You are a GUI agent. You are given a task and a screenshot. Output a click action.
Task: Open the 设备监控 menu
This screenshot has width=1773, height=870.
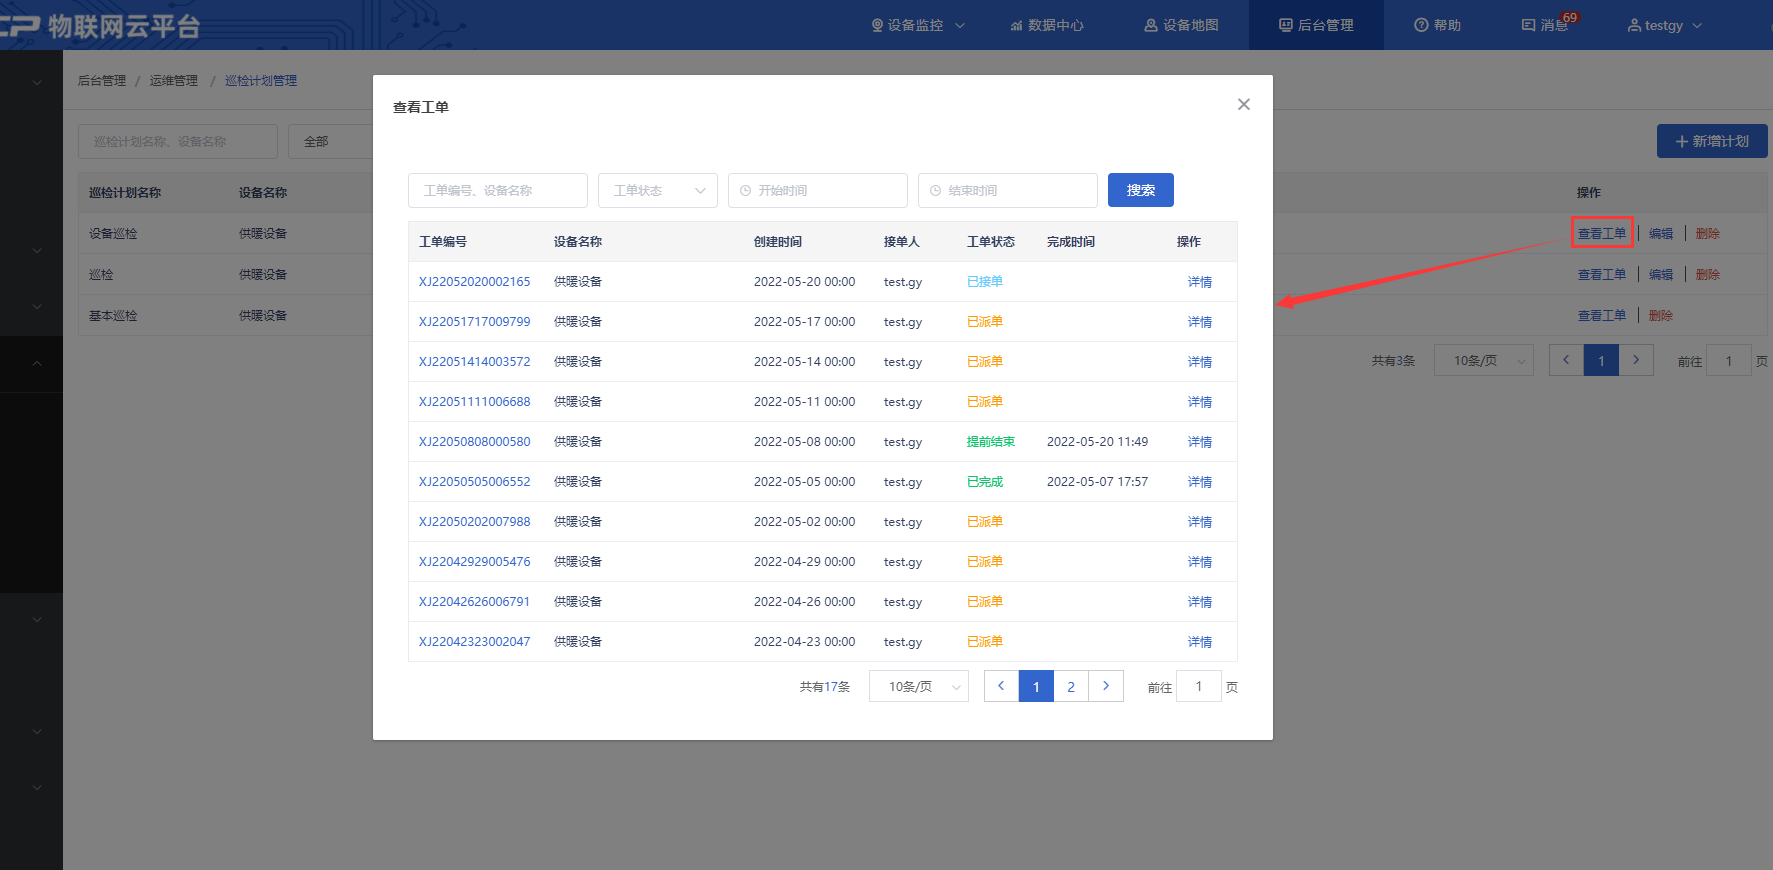[x=918, y=25]
